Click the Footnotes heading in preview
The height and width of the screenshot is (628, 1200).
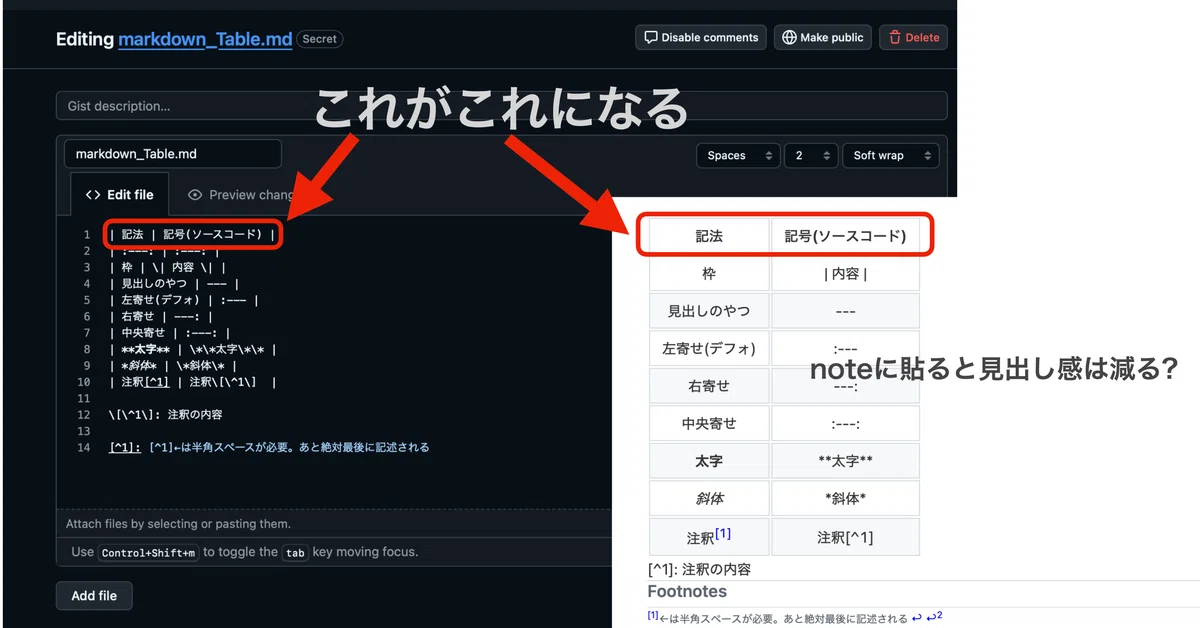pyautogui.click(x=687, y=591)
